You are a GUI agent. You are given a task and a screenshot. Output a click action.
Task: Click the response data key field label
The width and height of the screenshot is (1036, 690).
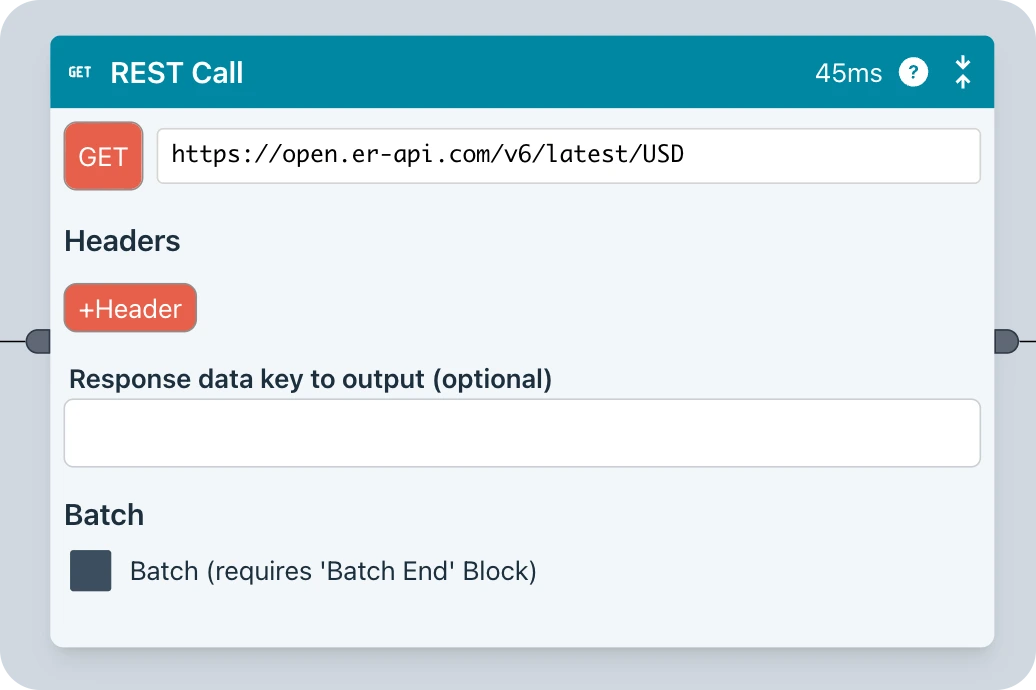(310, 379)
